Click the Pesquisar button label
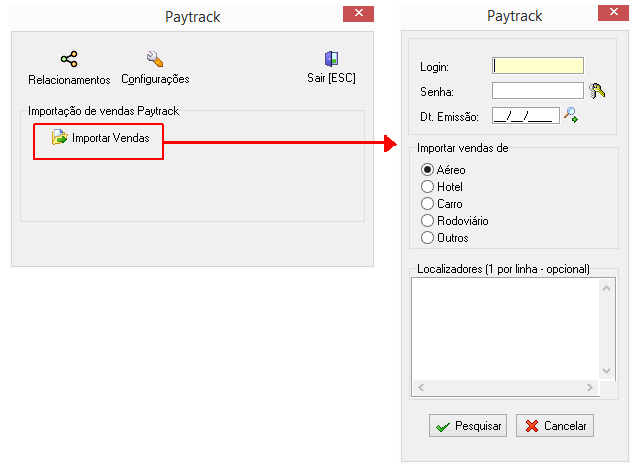The image size is (636, 465). pyautogui.click(x=478, y=426)
